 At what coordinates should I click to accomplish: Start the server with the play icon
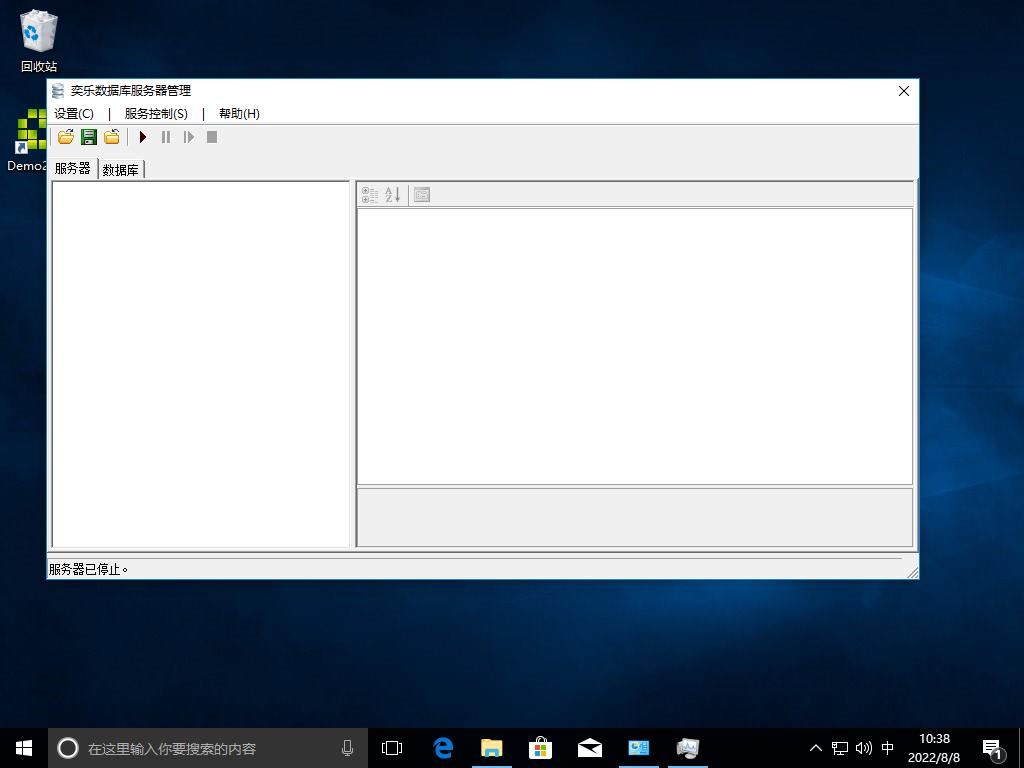tap(143, 137)
